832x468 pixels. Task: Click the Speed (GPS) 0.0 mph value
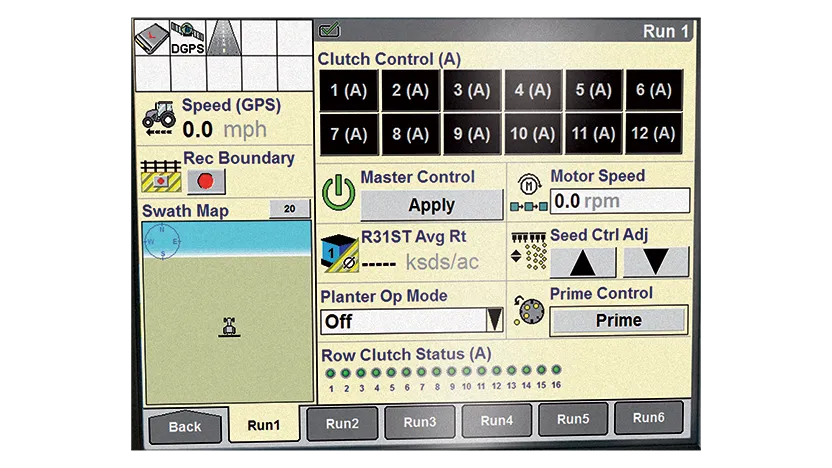(224, 129)
